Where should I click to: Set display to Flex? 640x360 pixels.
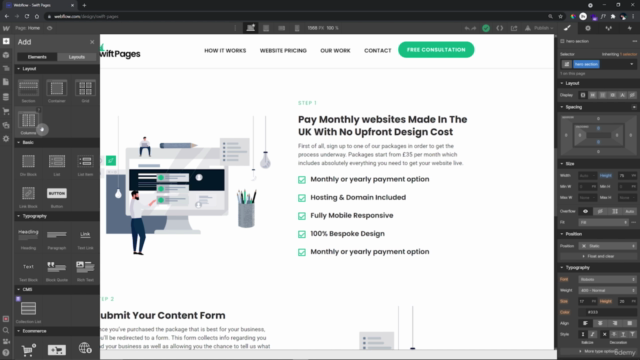pos(593,95)
